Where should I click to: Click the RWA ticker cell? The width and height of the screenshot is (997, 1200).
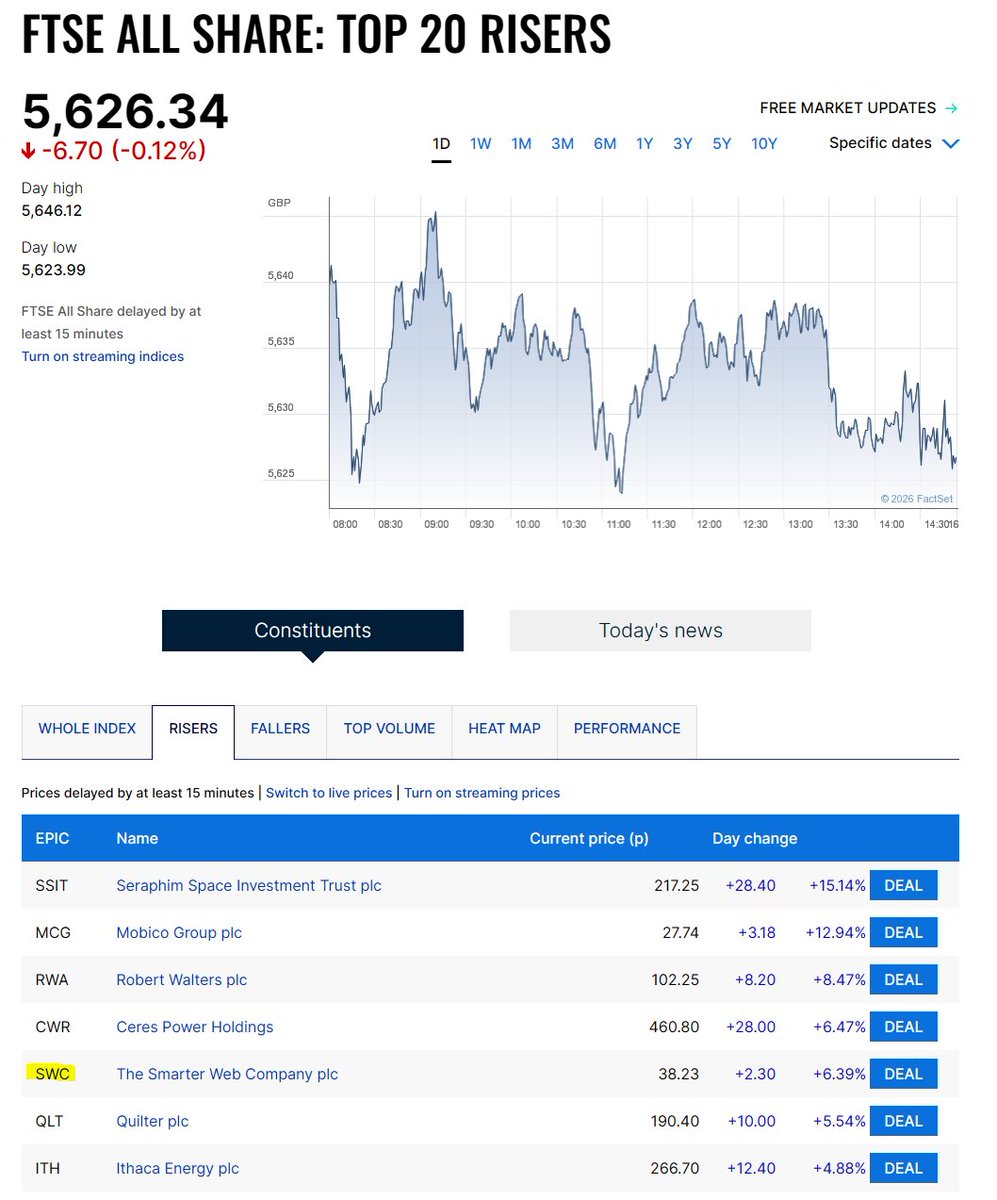(52, 980)
